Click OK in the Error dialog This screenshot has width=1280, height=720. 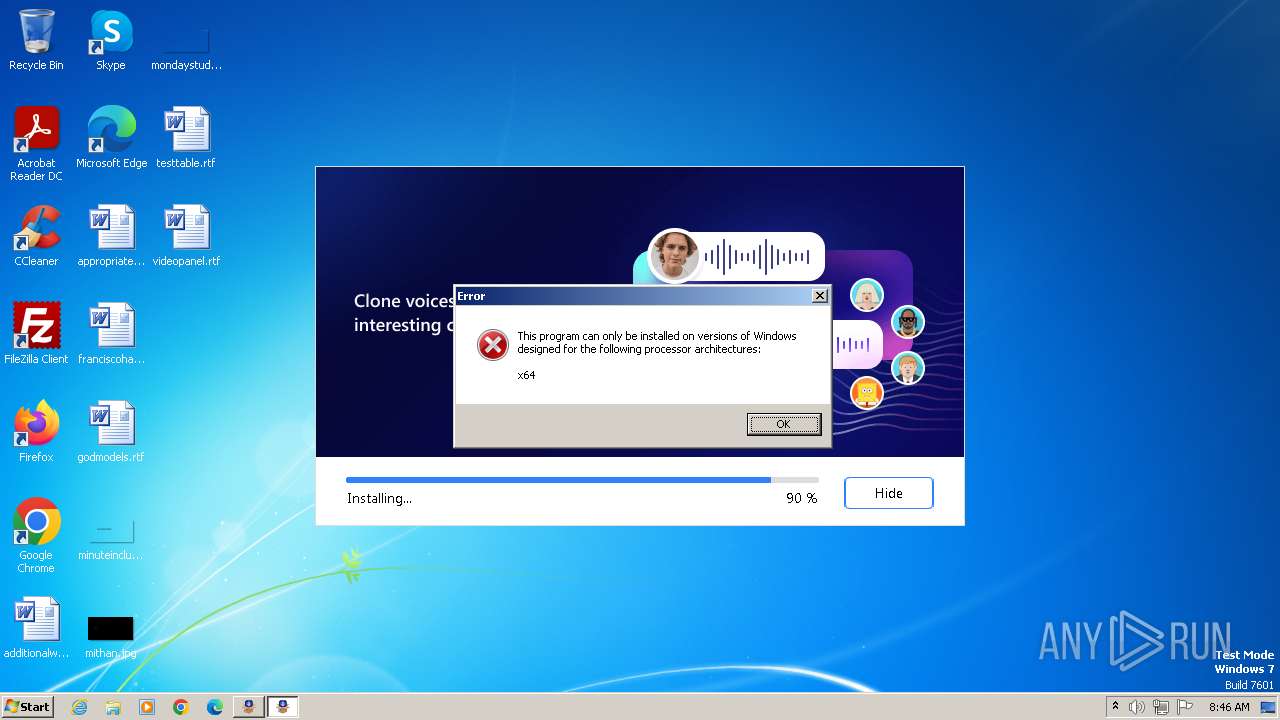pos(784,424)
